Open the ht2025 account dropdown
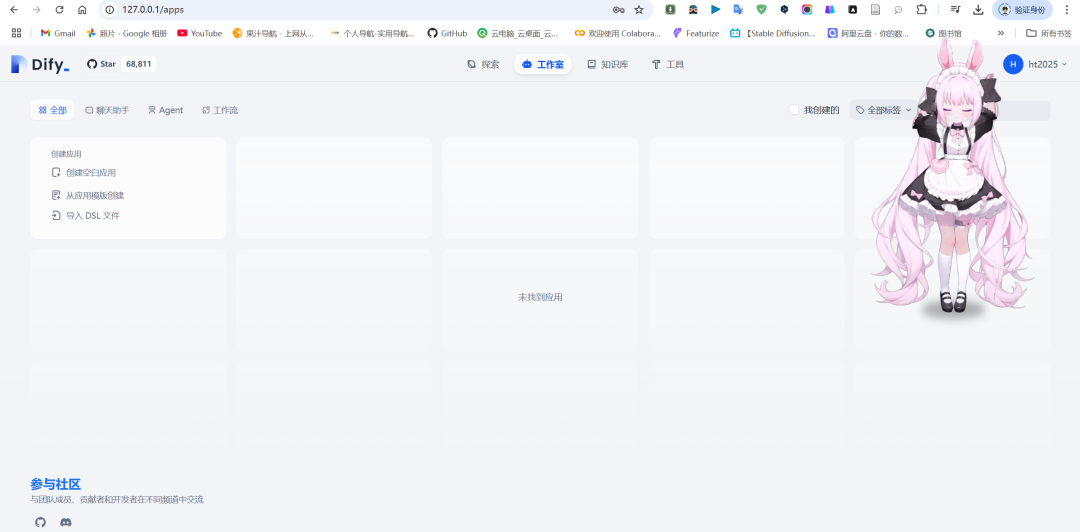 [1035, 64]
